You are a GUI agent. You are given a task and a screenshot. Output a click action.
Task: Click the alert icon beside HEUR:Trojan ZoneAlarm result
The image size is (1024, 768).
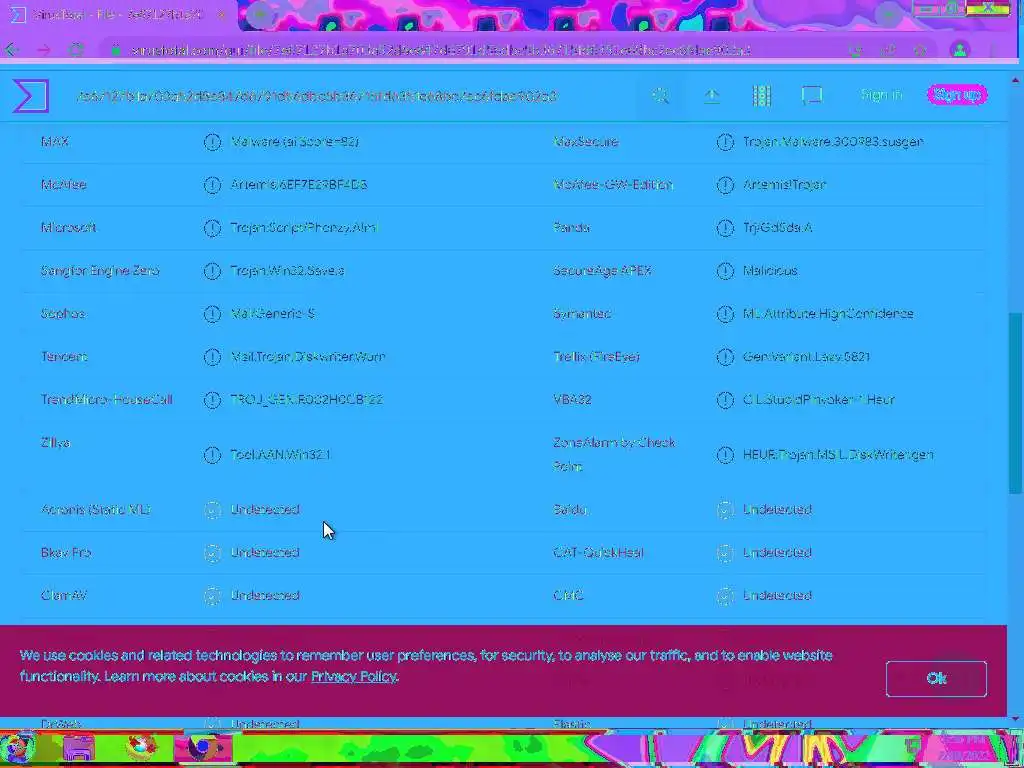pyautogui.click(x=725, y=455)
